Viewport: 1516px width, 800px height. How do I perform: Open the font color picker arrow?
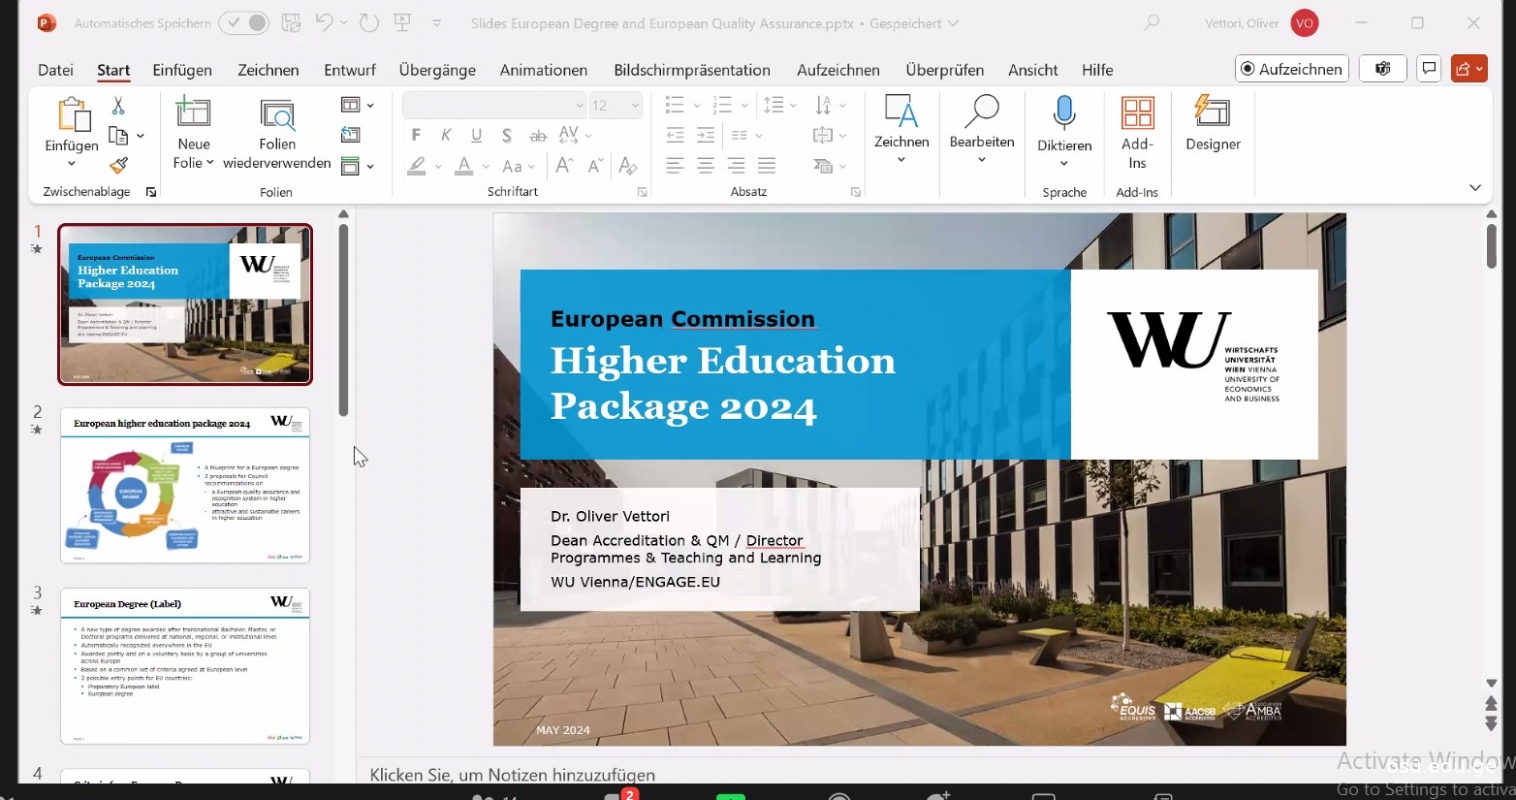point(486,167)
